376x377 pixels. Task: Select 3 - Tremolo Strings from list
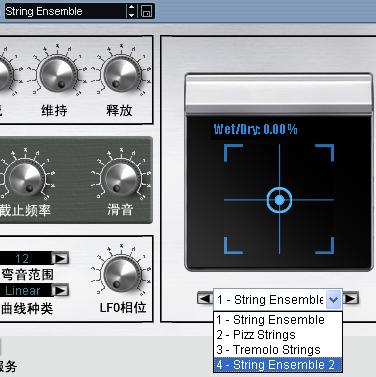tap(278, 350)
